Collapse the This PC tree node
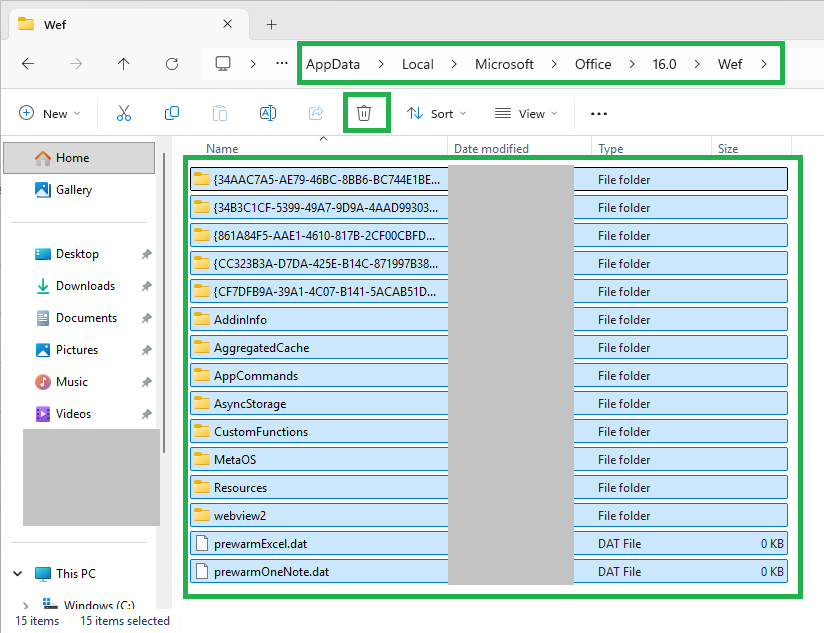Image resolution: width=824 pixels, height=633 pixels. click(x=18, y=574)
